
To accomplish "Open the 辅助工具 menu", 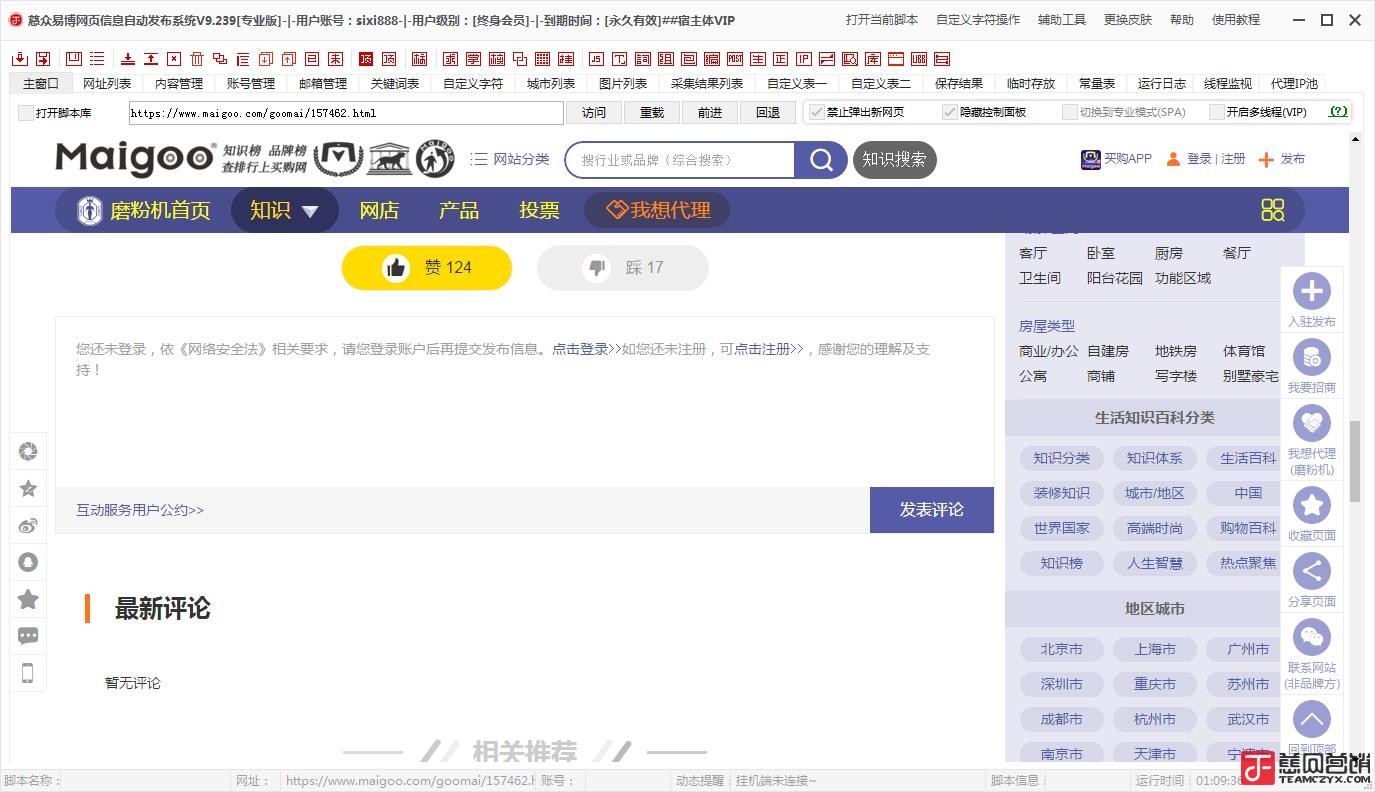I will pos(1062,20).
